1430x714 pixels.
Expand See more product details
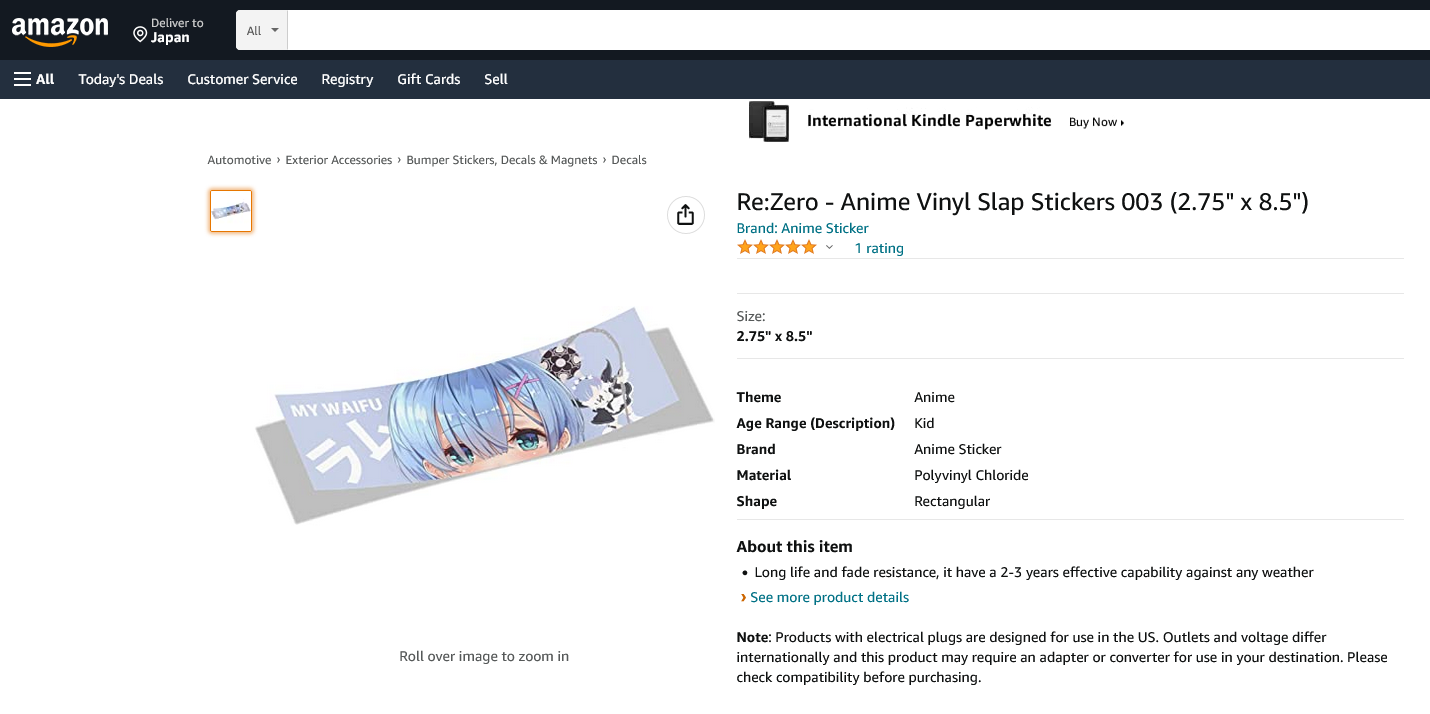(829, 597)
